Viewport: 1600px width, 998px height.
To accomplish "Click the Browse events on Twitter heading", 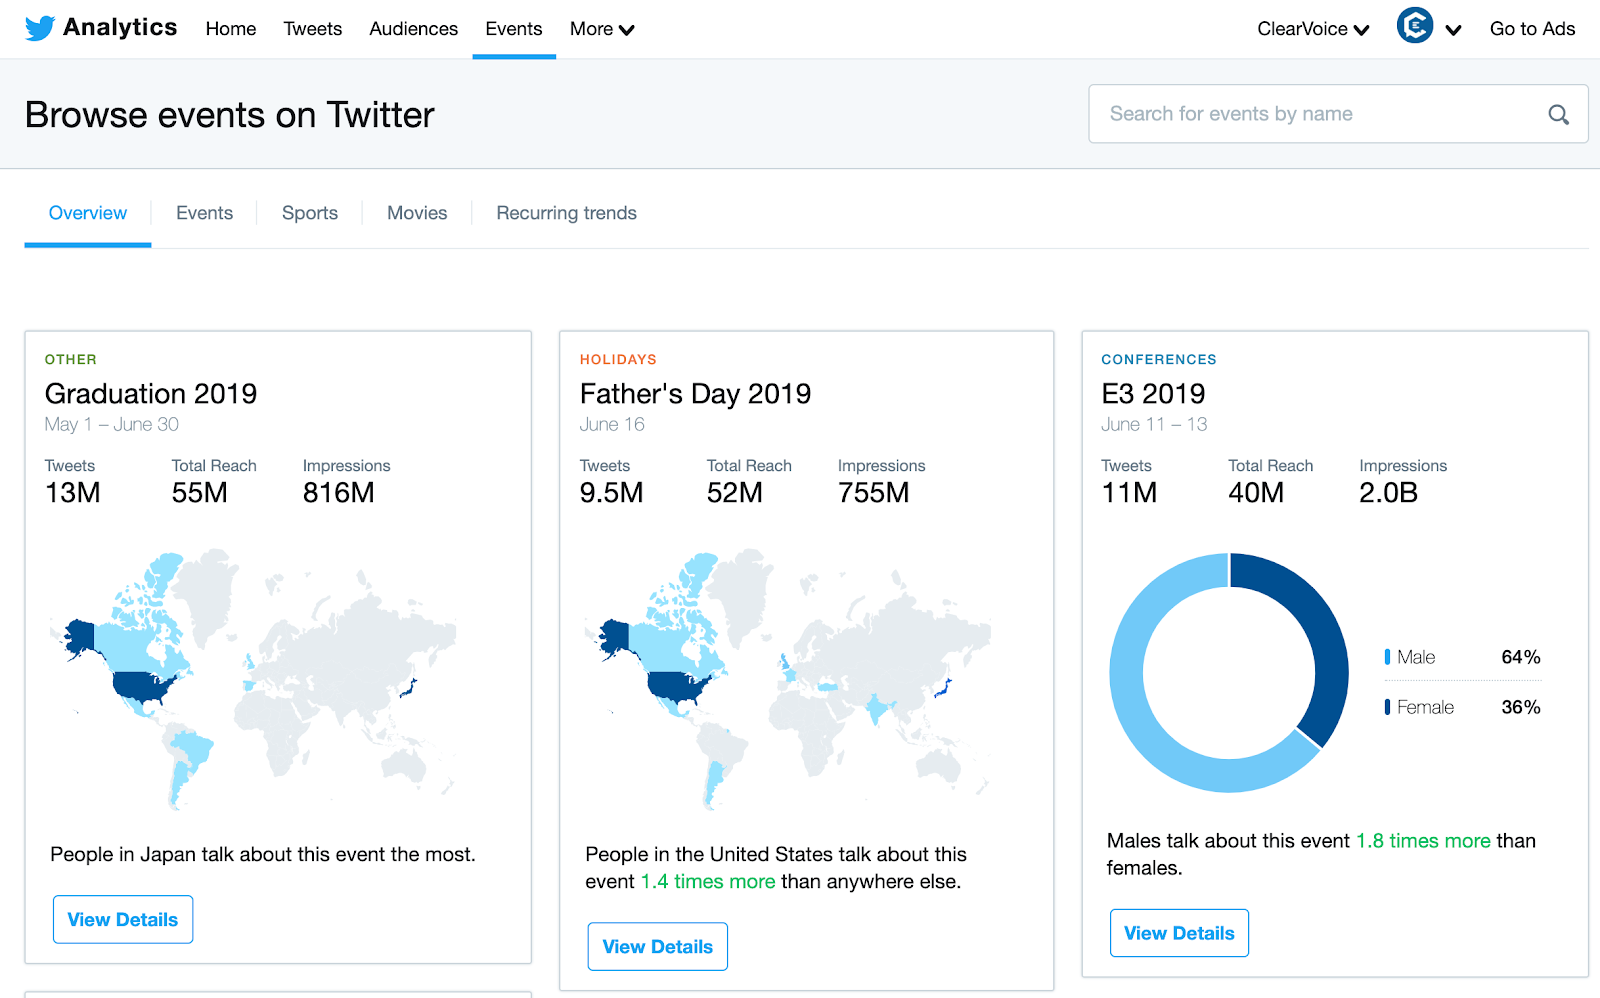I will [x=230, y=115].
